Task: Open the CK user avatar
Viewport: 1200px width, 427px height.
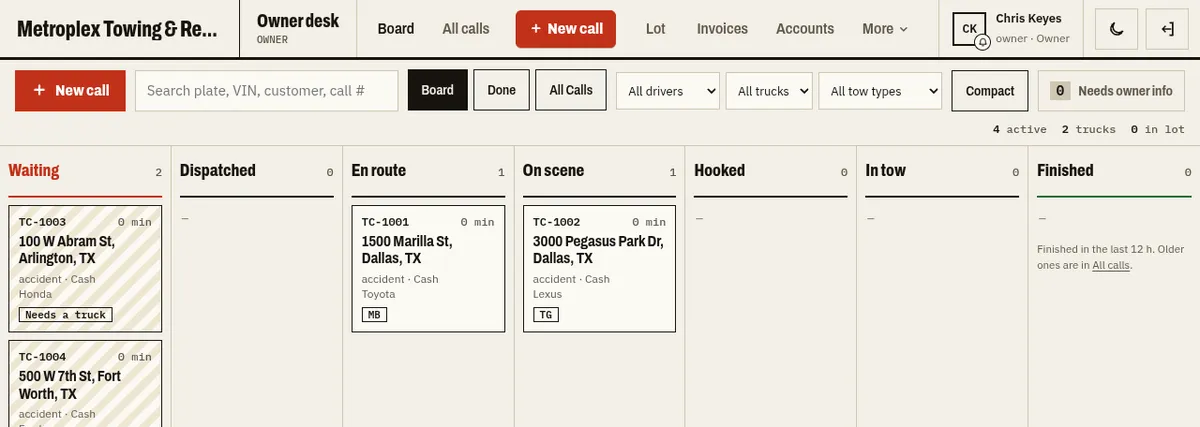Action: [x=970, y=29]
